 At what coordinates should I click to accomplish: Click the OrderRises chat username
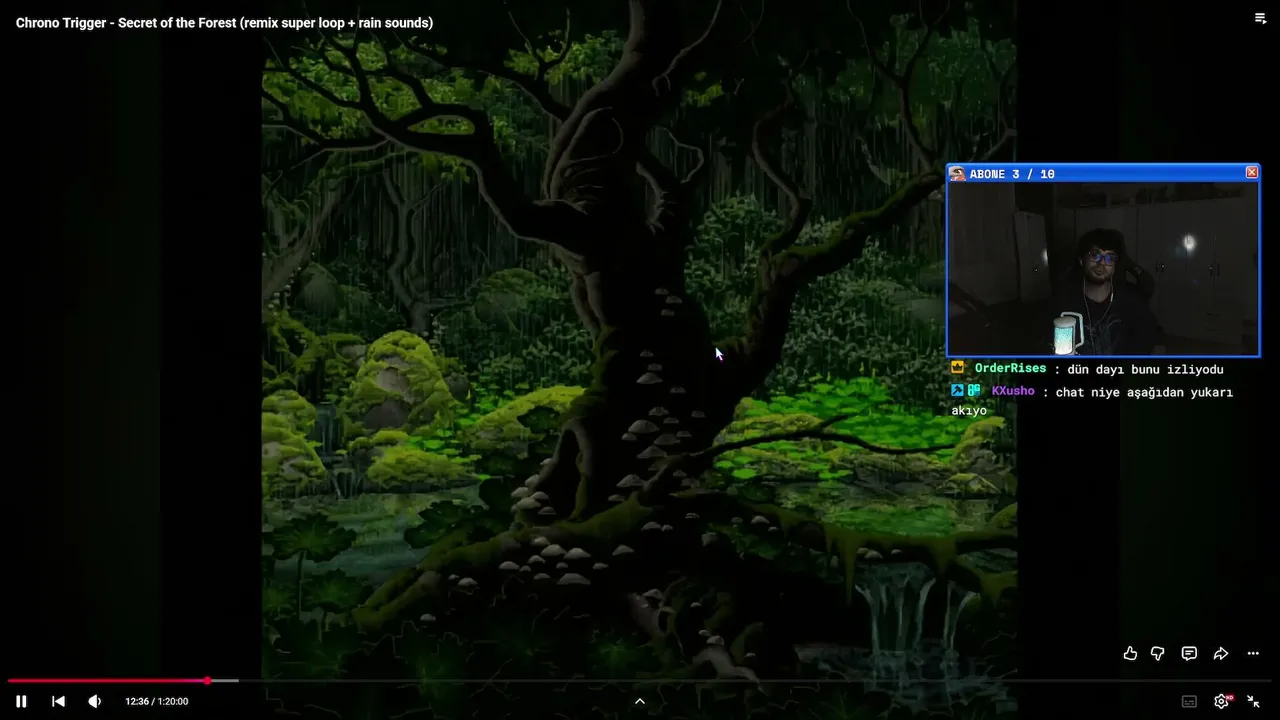point(1010,368)
